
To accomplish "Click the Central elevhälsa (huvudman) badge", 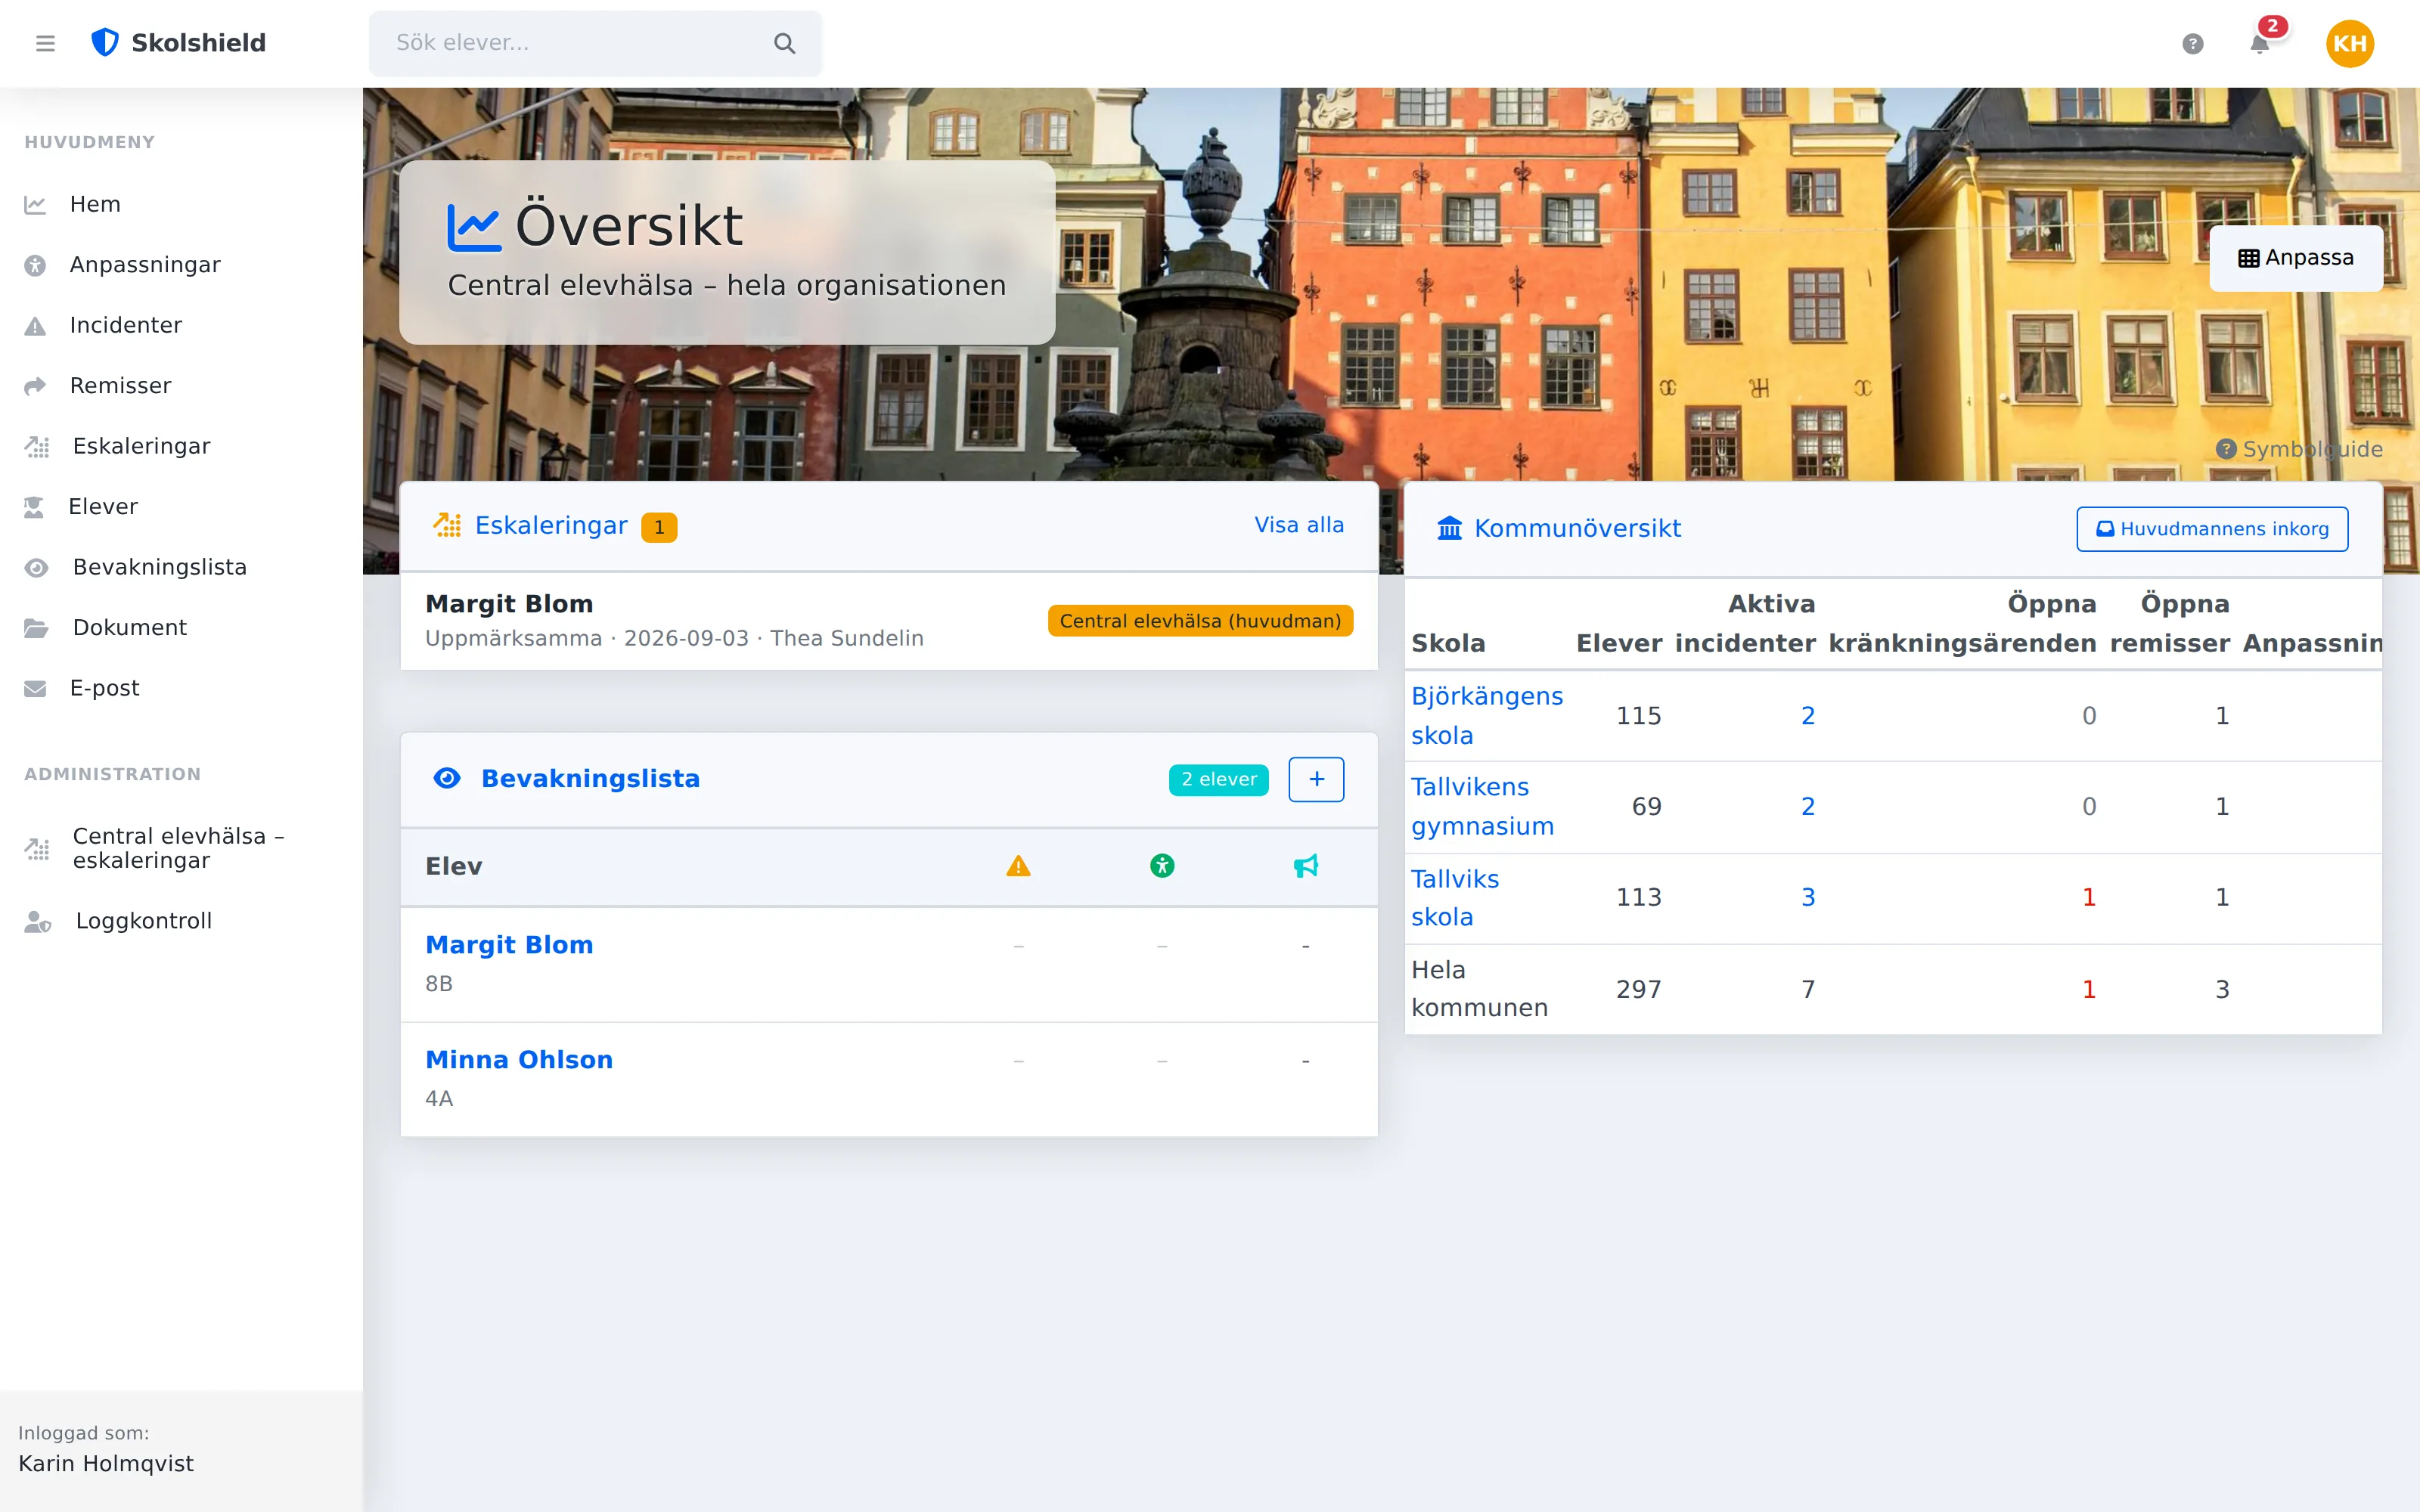I will point(1200,621).
